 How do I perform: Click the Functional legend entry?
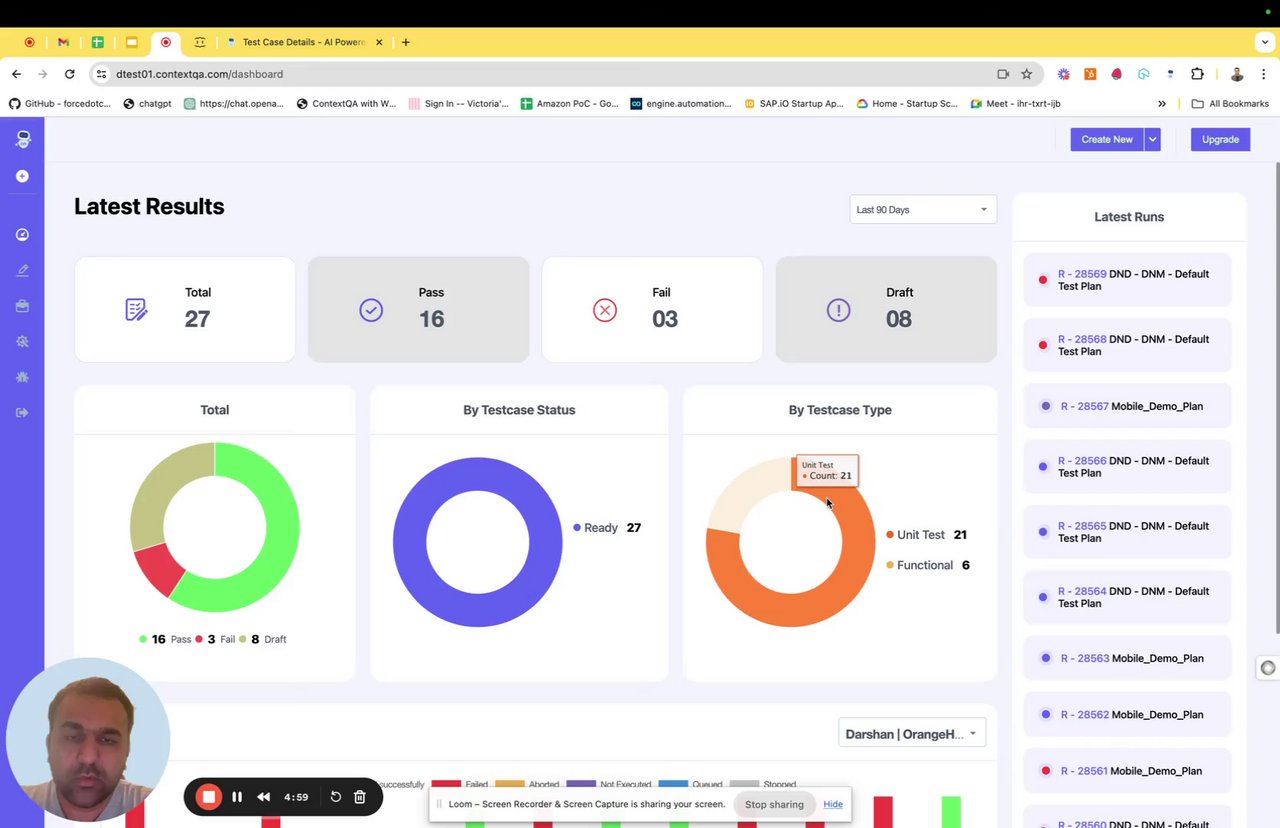[x=927, y=565]
